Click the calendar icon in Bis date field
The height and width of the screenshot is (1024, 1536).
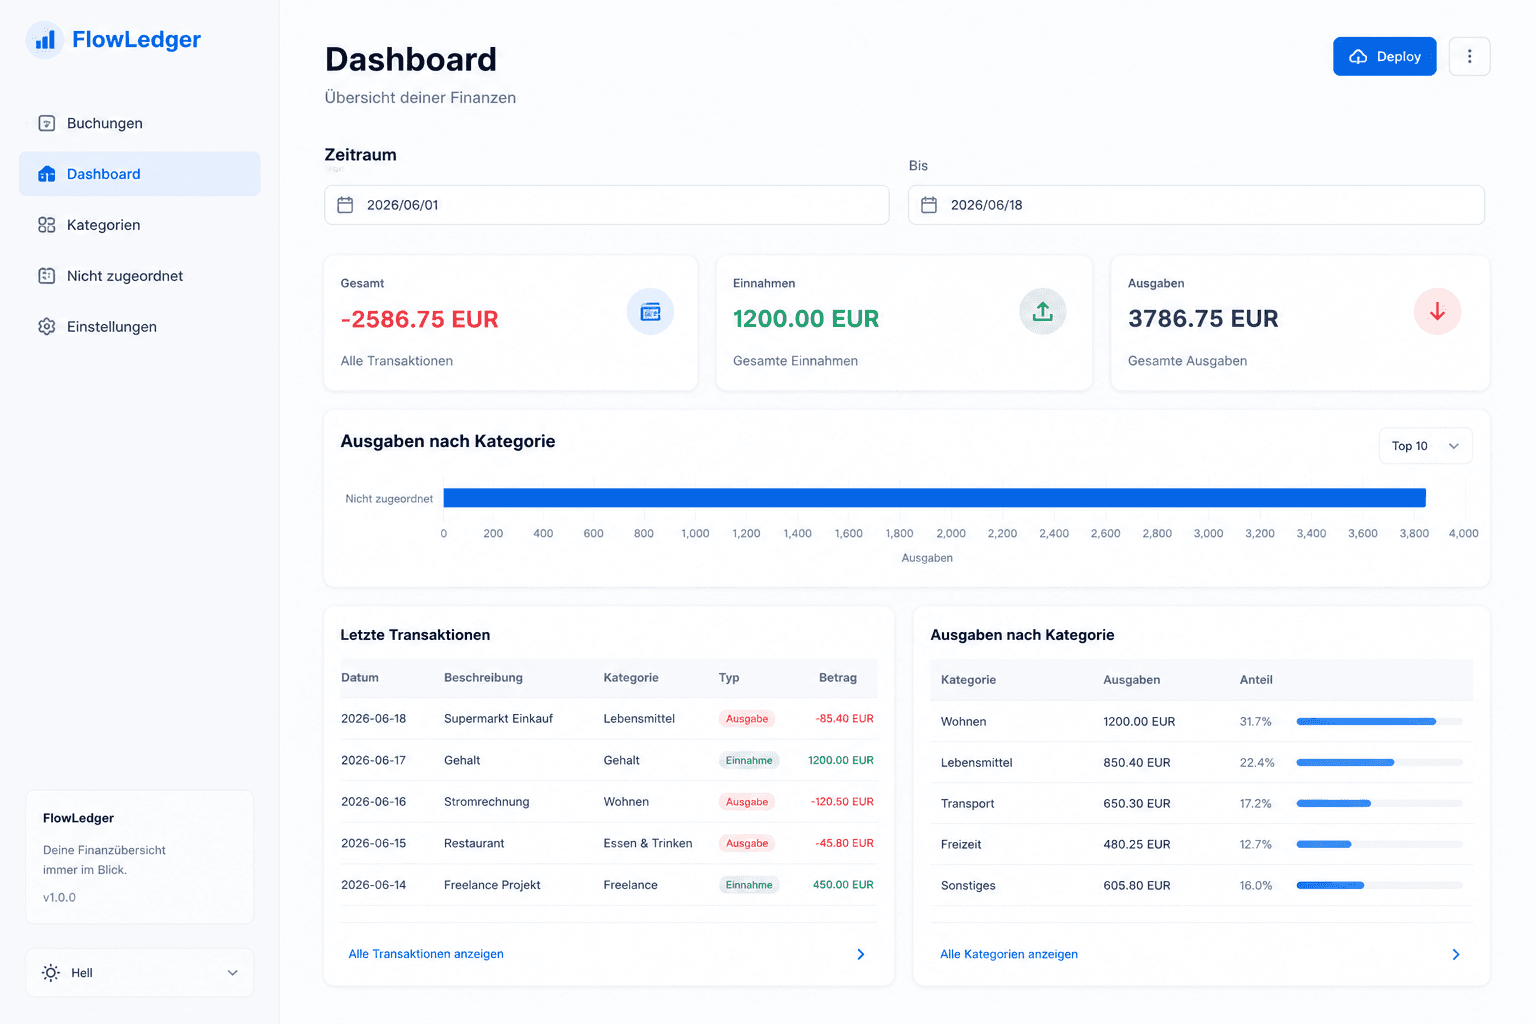click(x=929, y=205)
